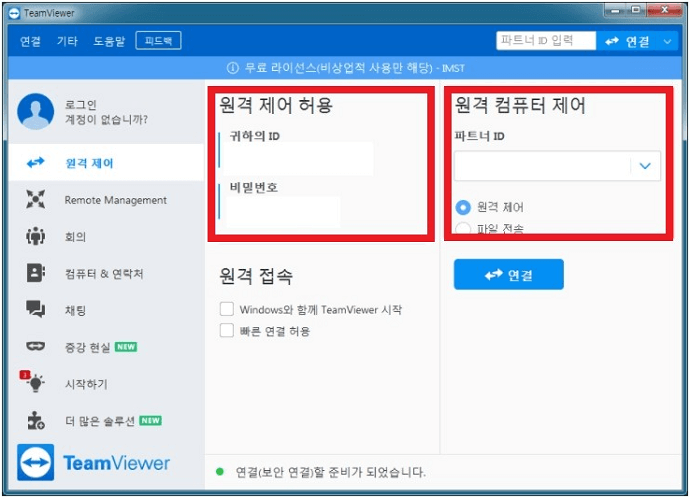Select the 파일 전송 radio button
Image resolution: width=689 pixels, height=497 pixels.
[463, 229]
